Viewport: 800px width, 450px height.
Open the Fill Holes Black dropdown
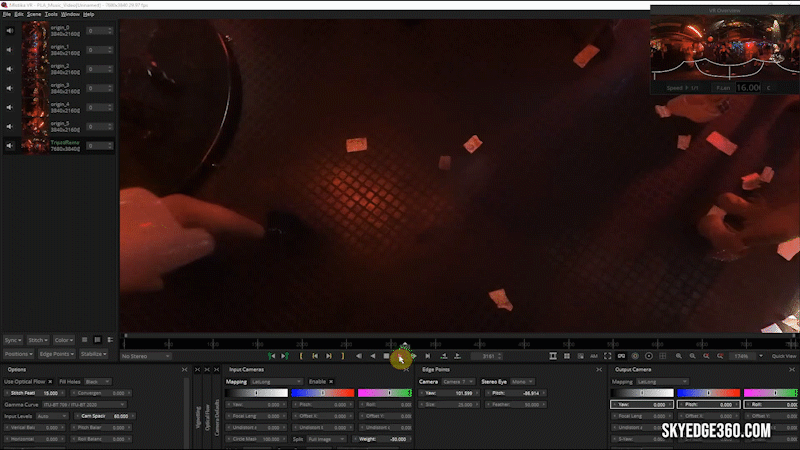click(98, 382)
